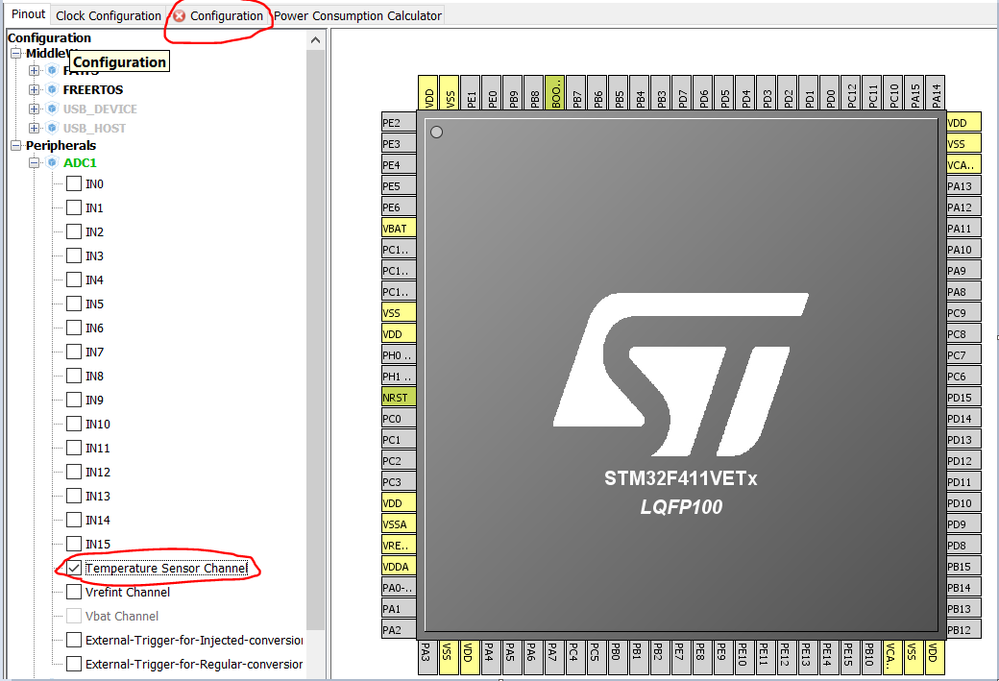This screenshot has height=681, width=999.
Task: Uncheck Temperature Sensor Channel
Action: (x=74, y=568)
